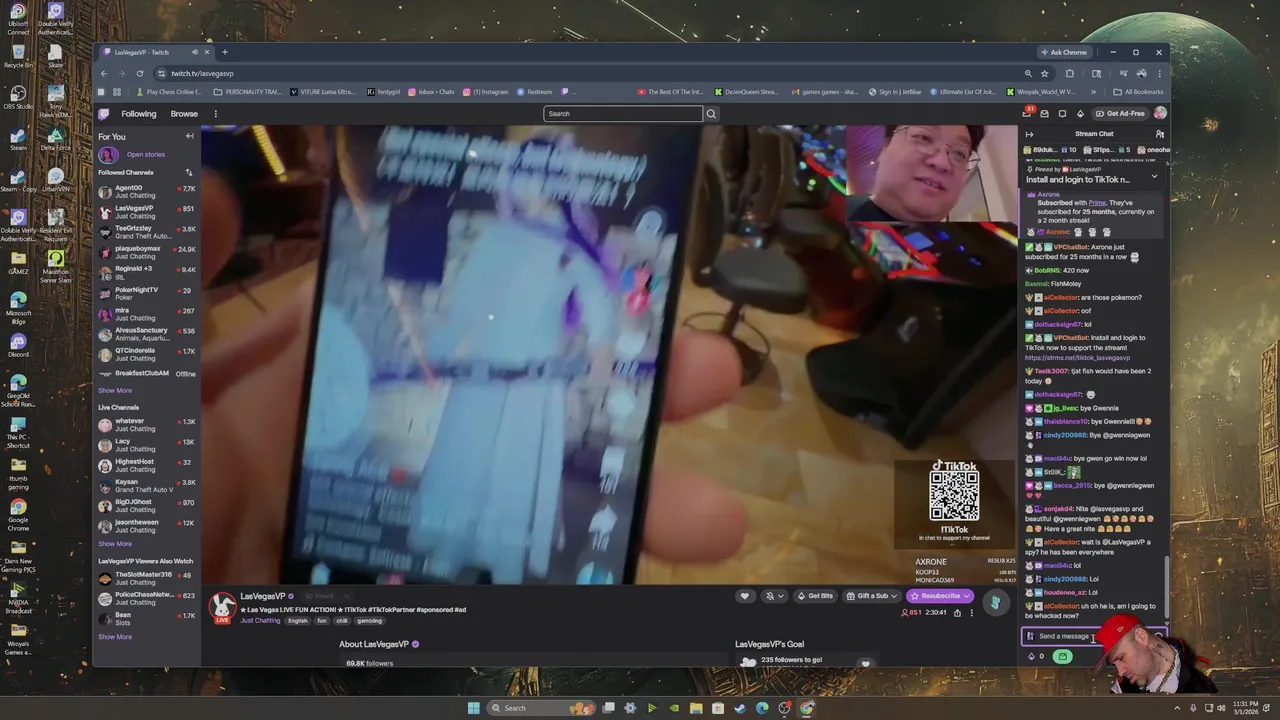This screenshot has width=1280, height=720.
Task: Show more followed channels
Action: point(115,391)
